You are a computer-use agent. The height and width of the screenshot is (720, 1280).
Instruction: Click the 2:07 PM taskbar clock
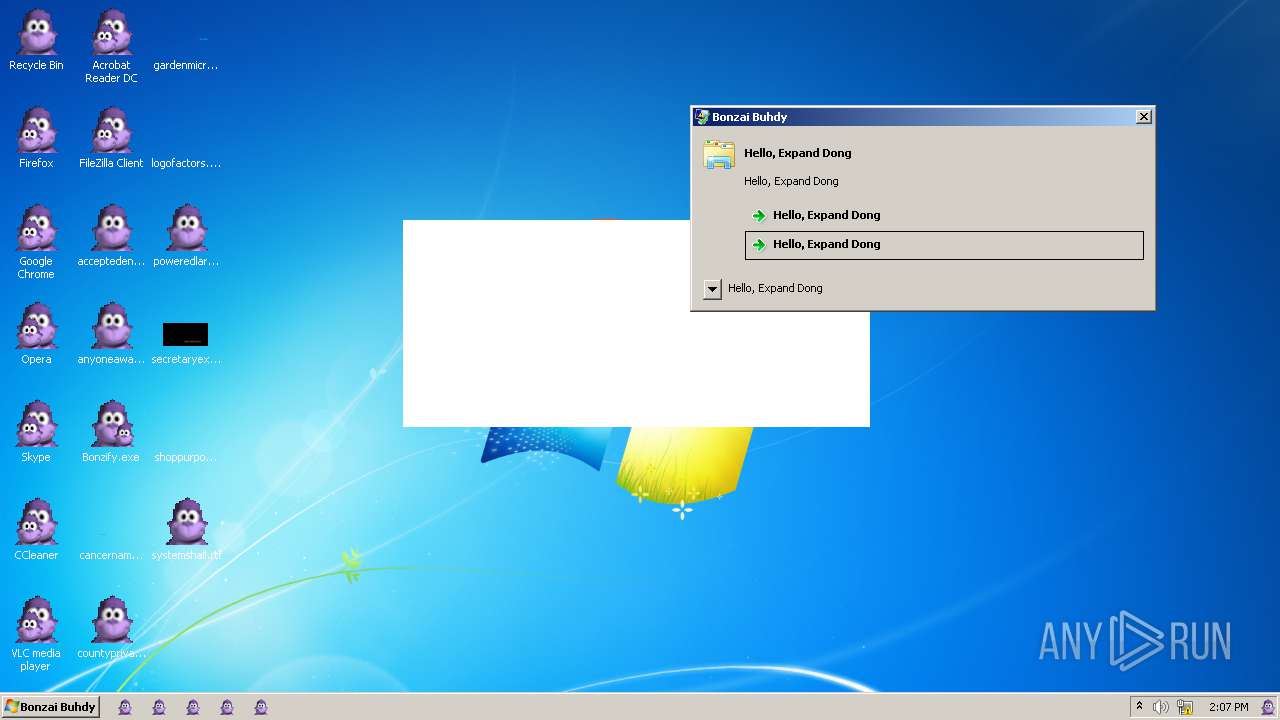(1228, 707)
